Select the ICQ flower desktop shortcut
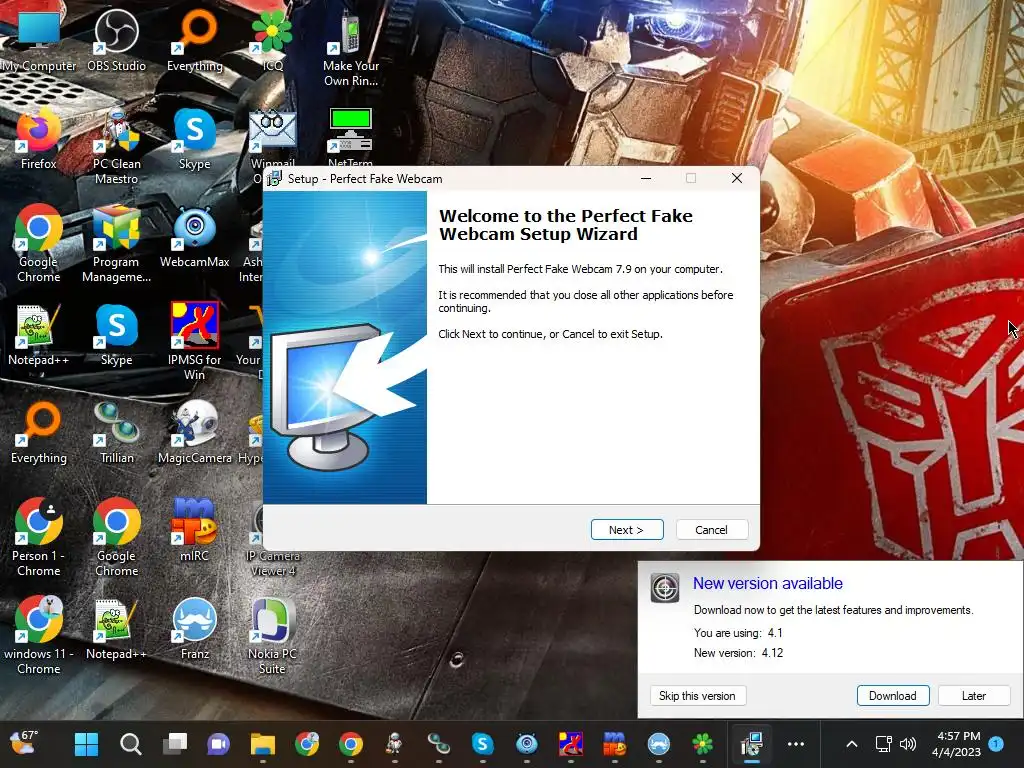Image resolution: width=1024 pixels, height=768 pixels. 272,41
